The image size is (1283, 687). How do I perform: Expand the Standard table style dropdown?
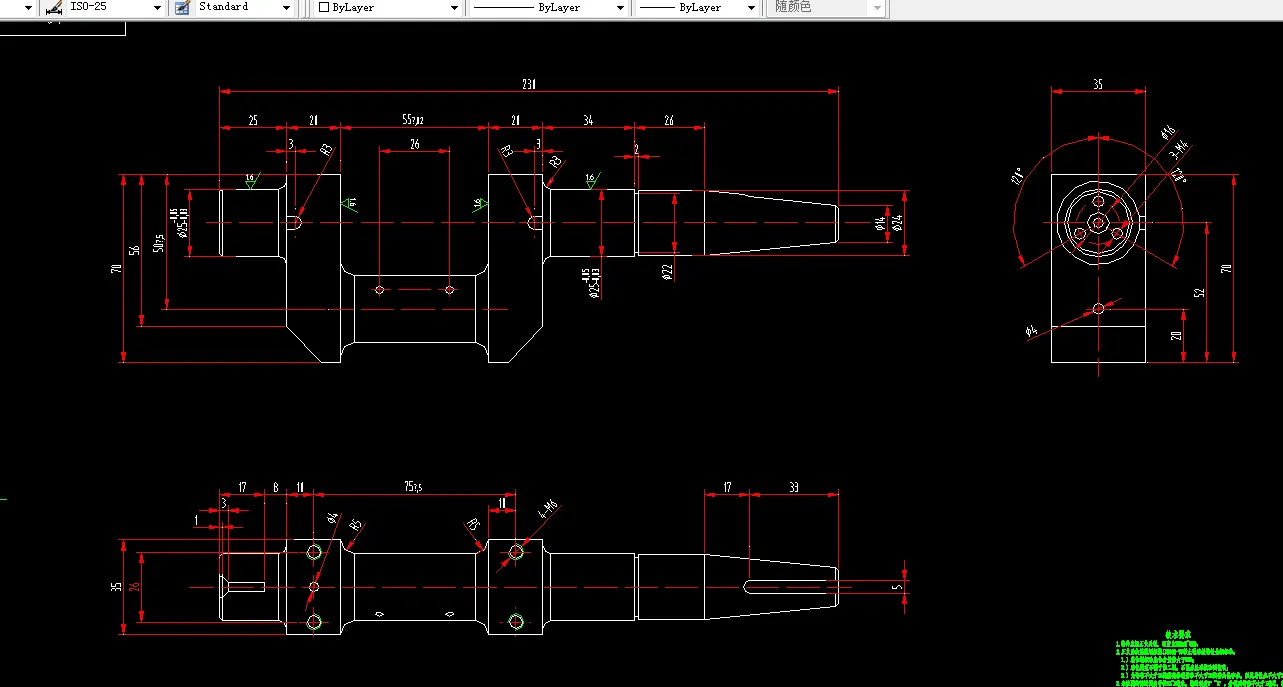tap(287, 8)
